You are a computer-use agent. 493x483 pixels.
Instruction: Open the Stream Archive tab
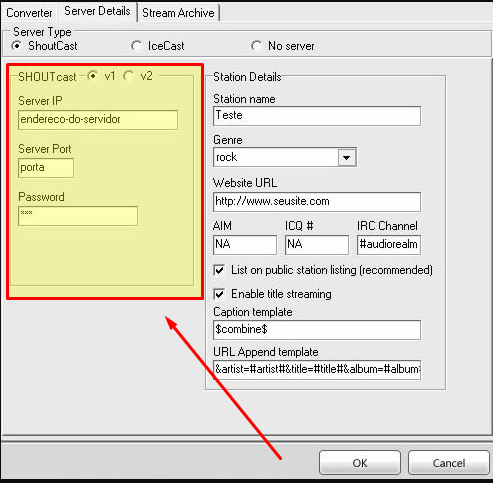pos(178,13)
